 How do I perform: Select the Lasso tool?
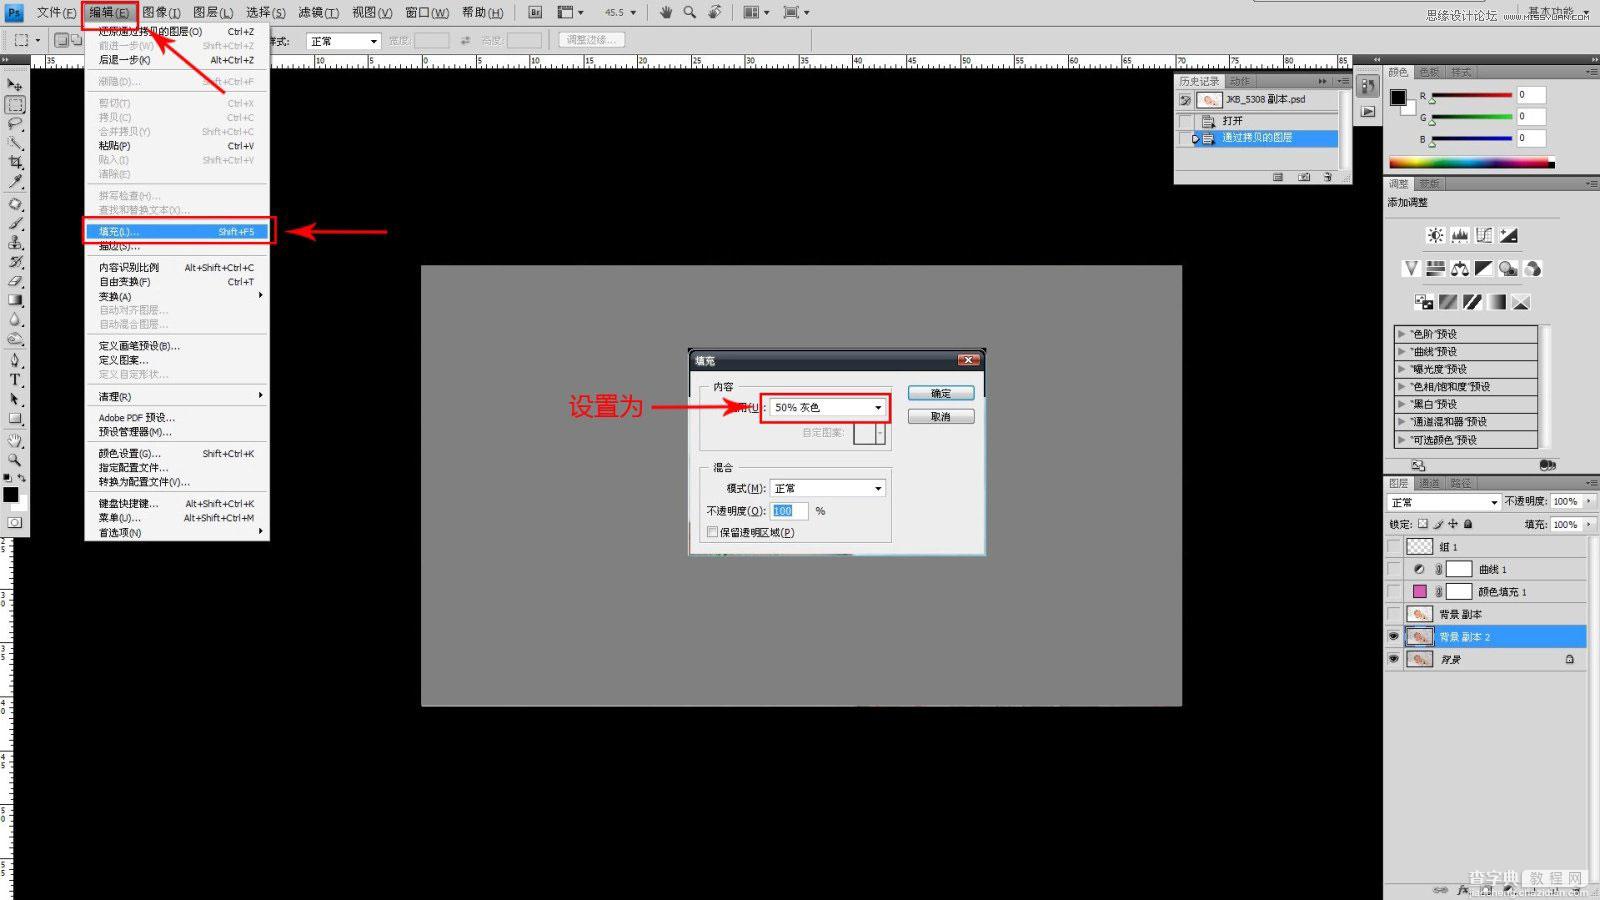15,124
